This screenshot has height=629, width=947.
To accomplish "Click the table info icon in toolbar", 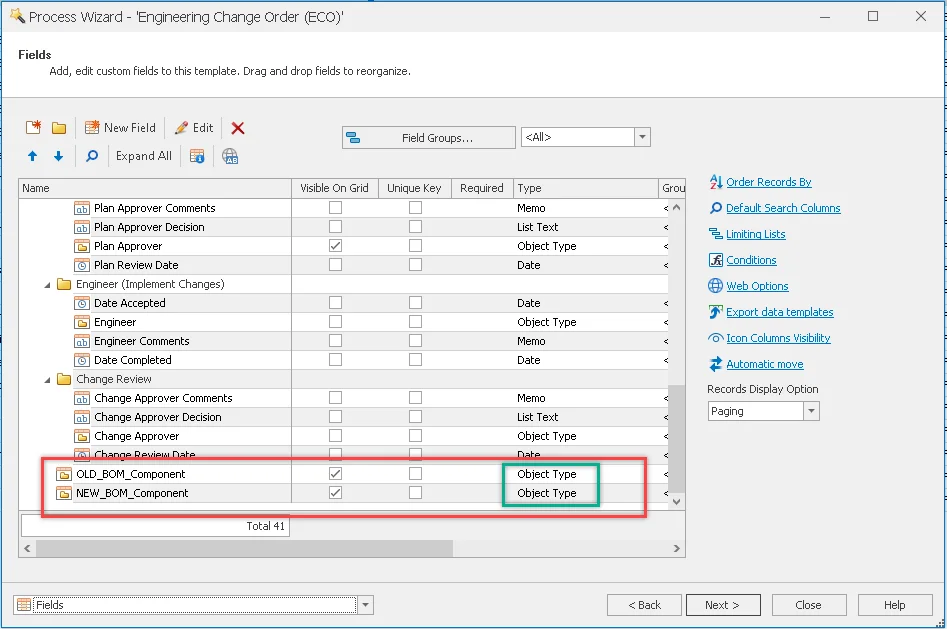I will [x=197, y=156].
